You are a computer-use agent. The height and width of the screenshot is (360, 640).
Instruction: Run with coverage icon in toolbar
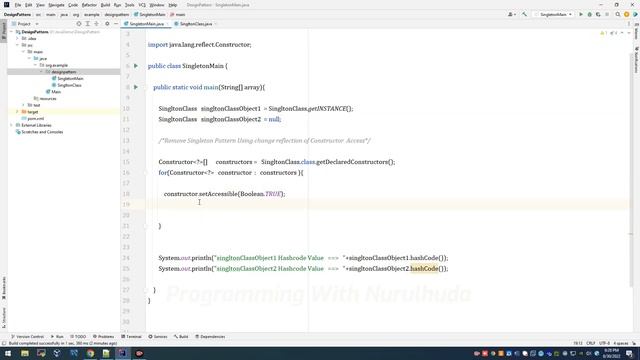coord(598,14)
